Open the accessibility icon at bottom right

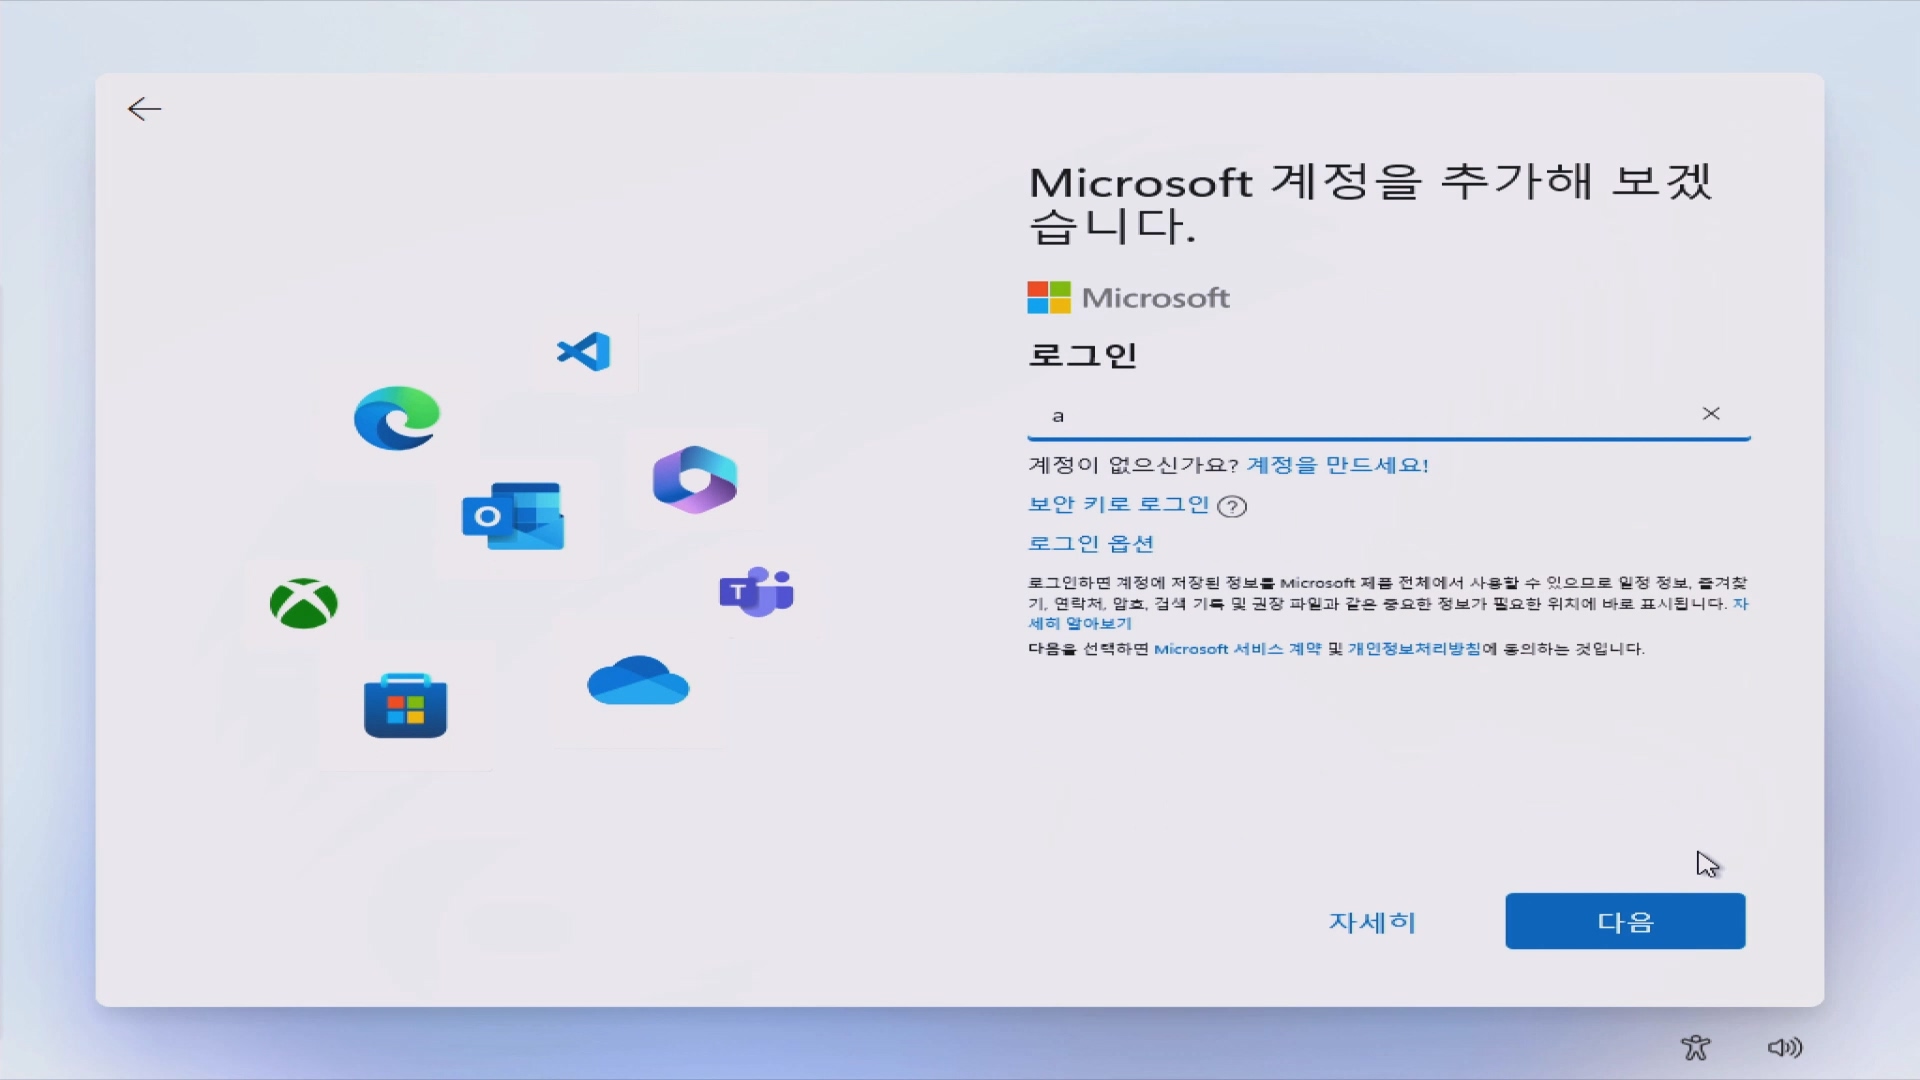coord(1696,1047)
